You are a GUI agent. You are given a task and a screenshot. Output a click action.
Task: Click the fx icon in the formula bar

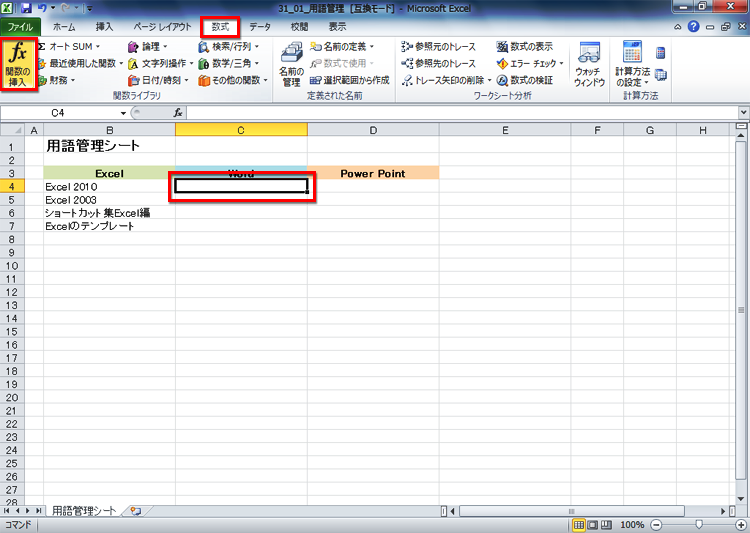(178, 113)
